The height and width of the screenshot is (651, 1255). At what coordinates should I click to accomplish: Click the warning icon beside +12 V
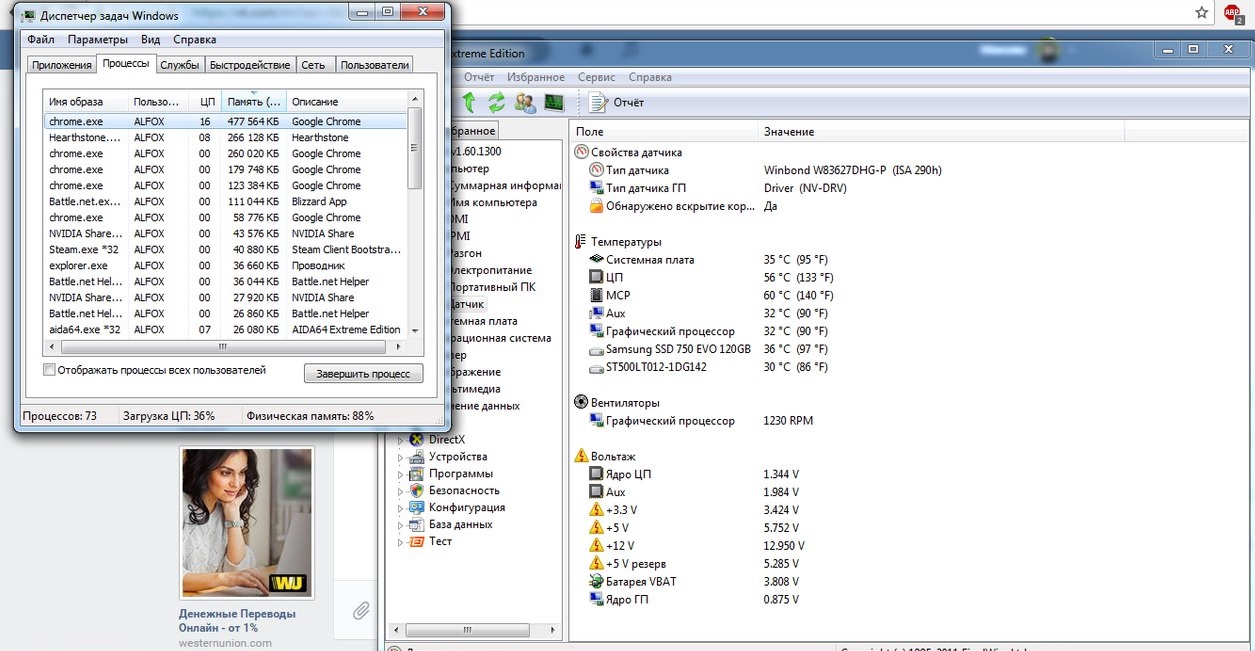597,546
